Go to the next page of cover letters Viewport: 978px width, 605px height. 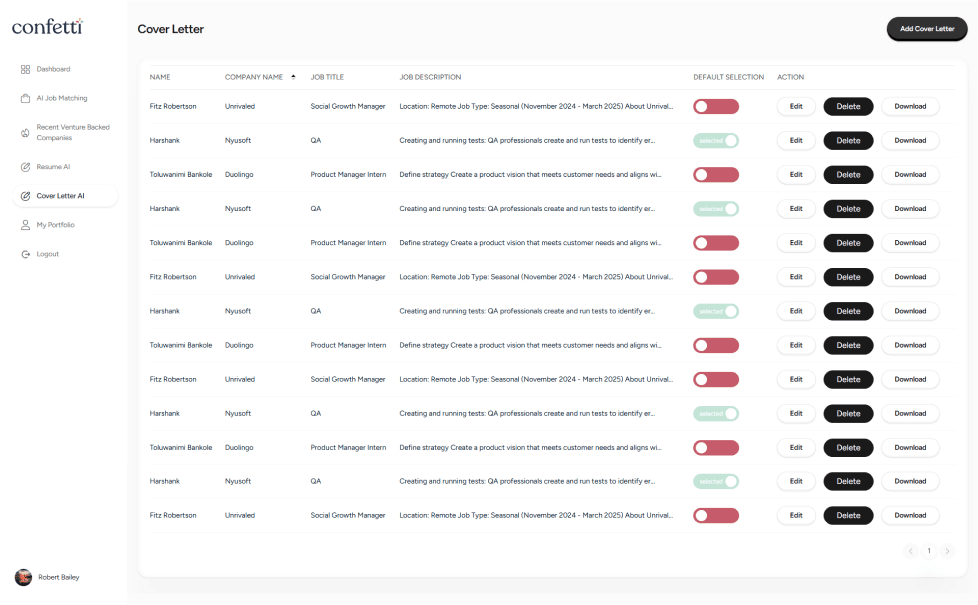coord(947,551)
